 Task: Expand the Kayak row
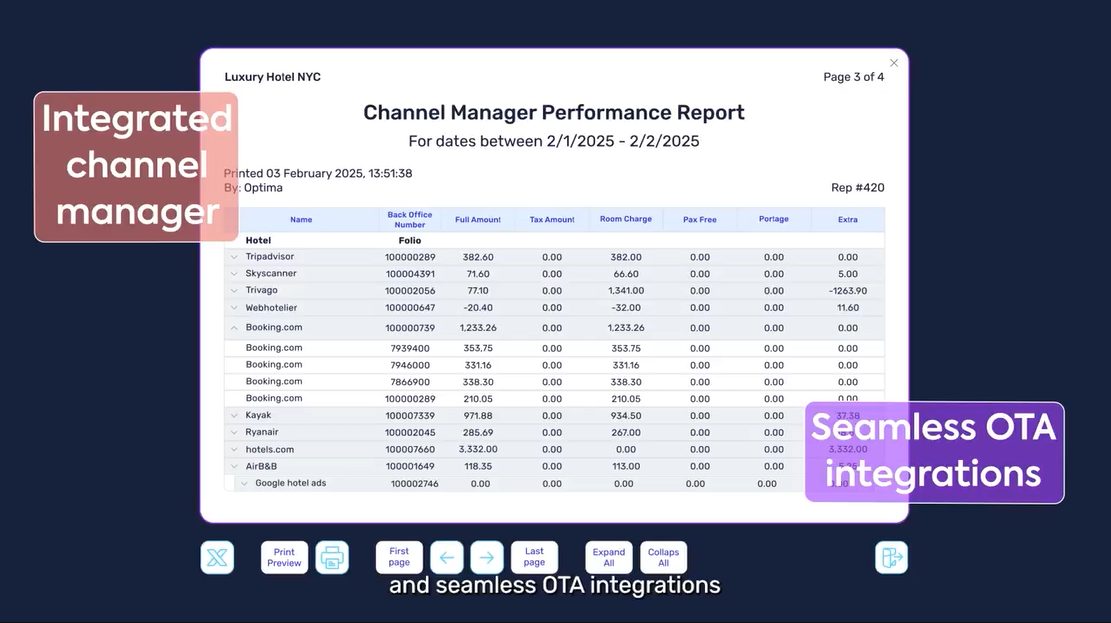coord(234,415)
